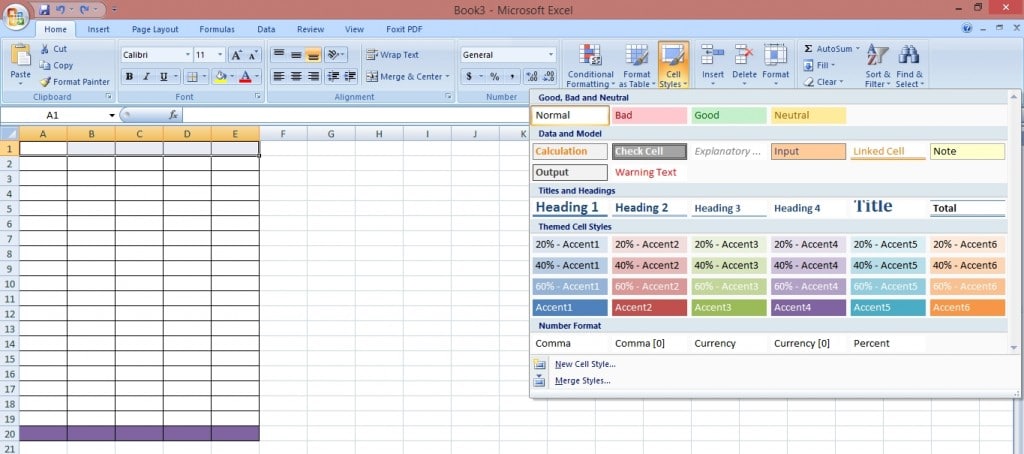Open the Borders dropdown arrow
1024x454 pixels.
click(x=204, y=76)
